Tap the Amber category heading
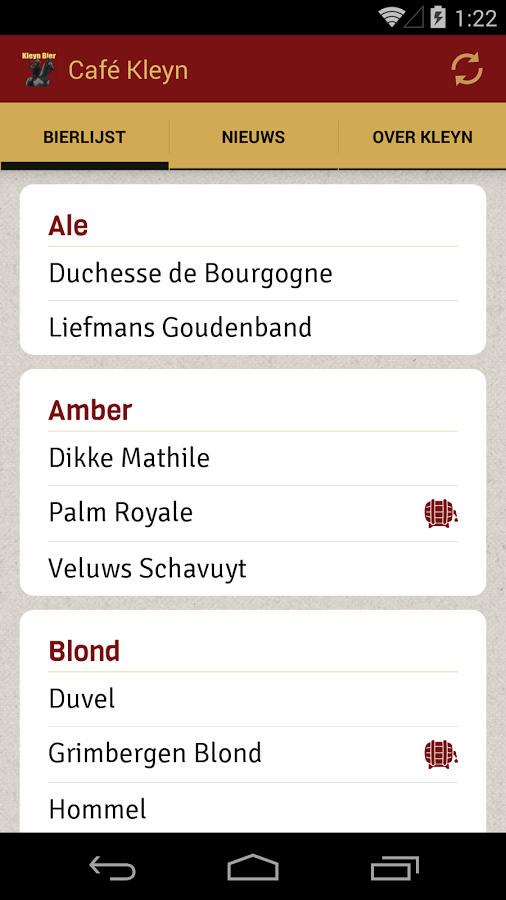 click(x=91, y=410)
